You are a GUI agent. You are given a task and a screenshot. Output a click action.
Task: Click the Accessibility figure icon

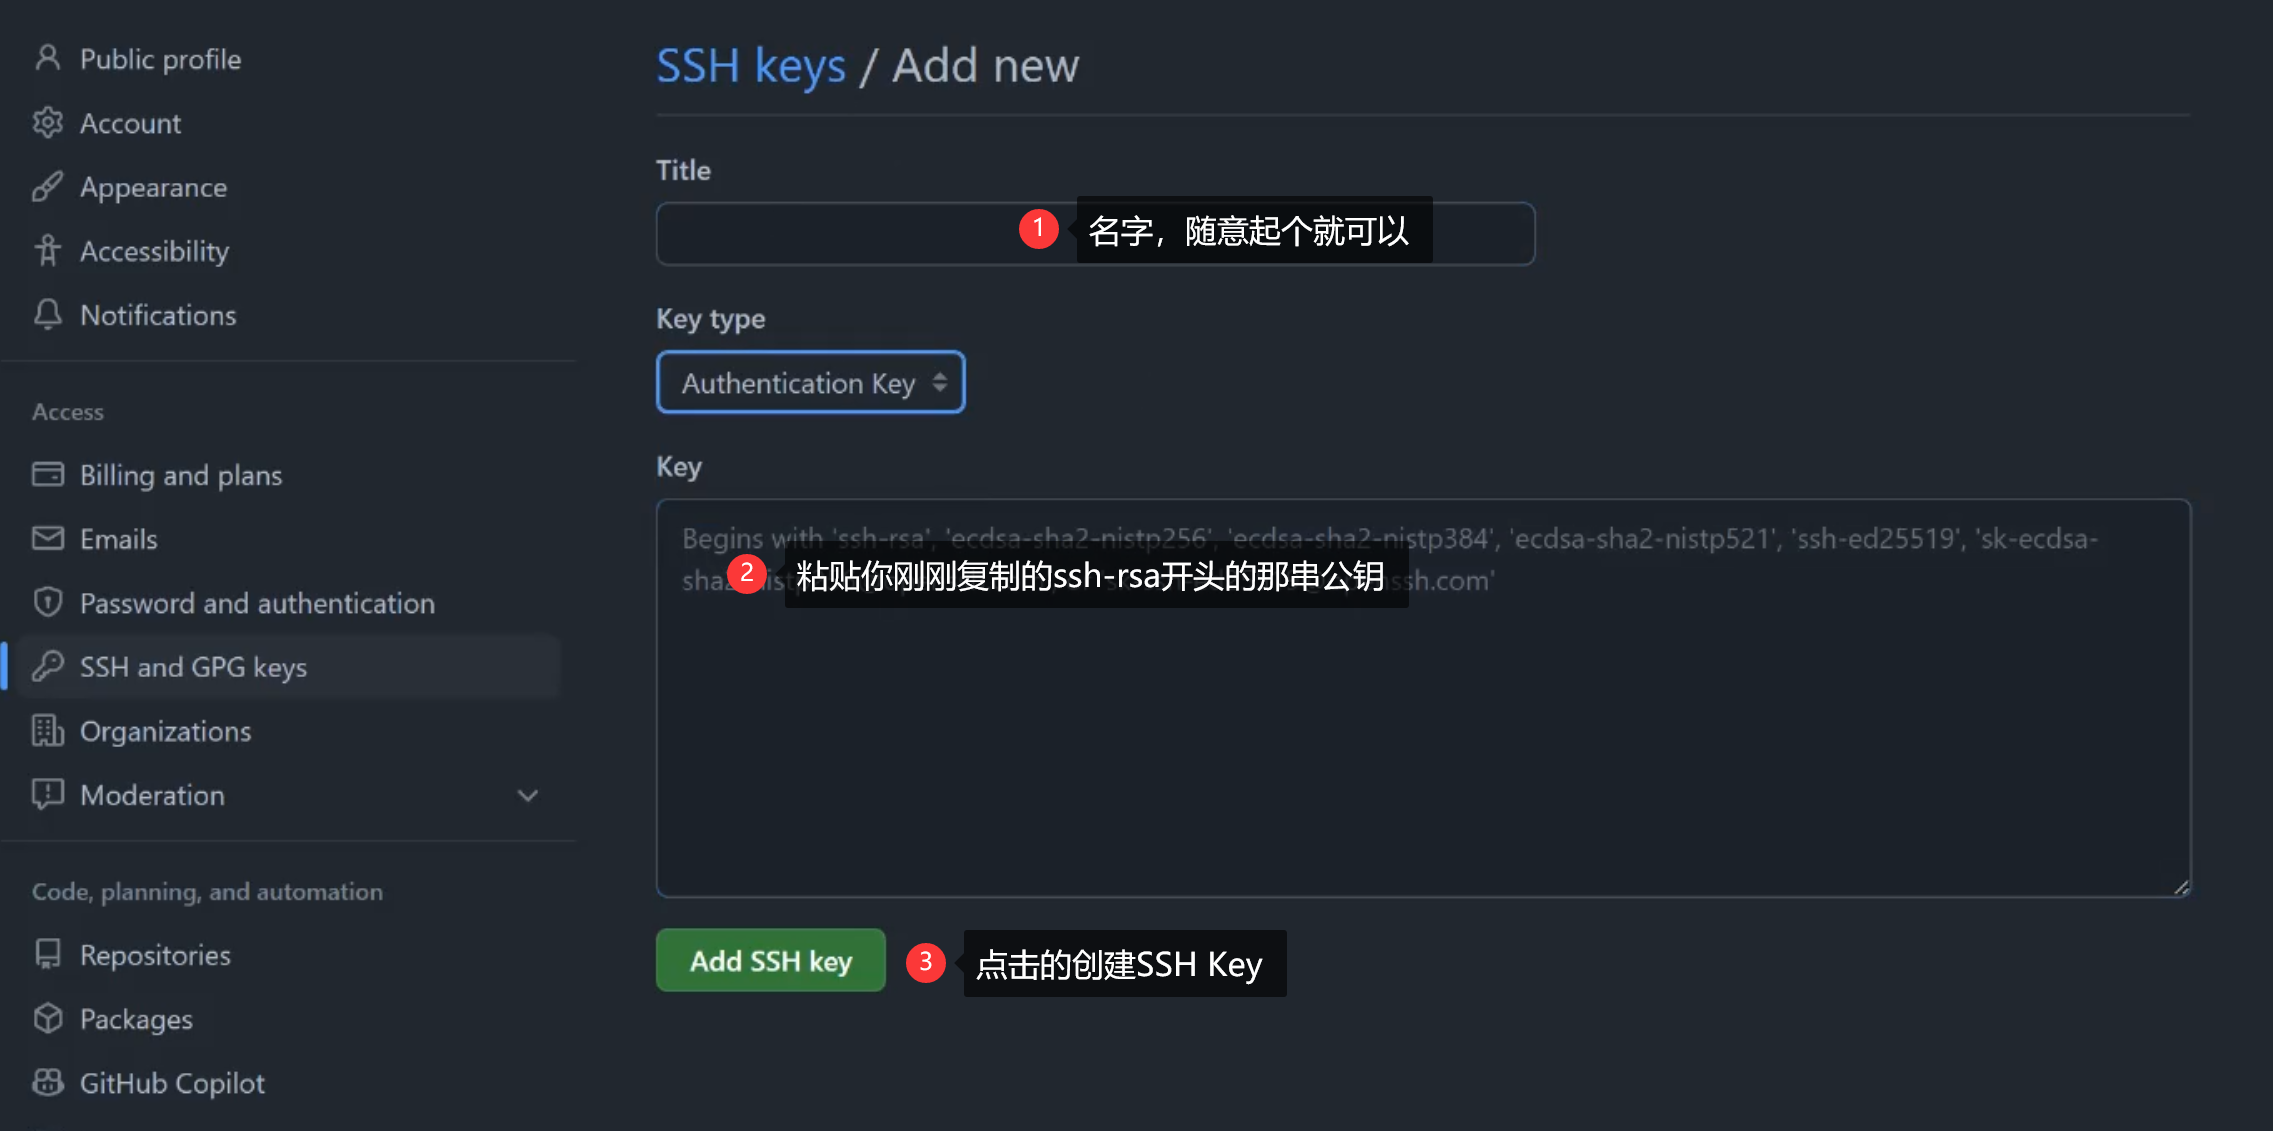click(x=47, y=250)
